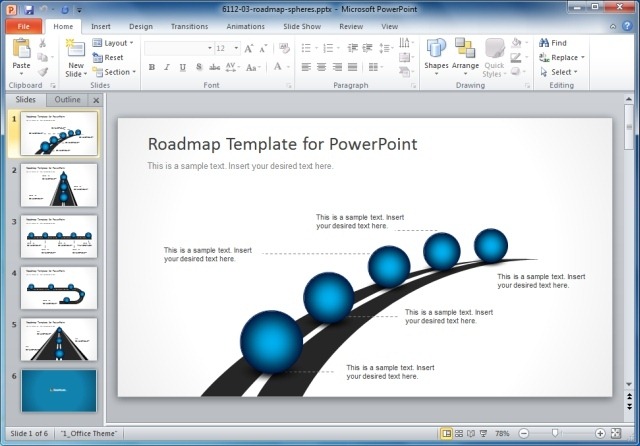The width and height of the screenshot is (640, 446).
Task: Click the Quick Styles icon
Action: tap(494, 48)
